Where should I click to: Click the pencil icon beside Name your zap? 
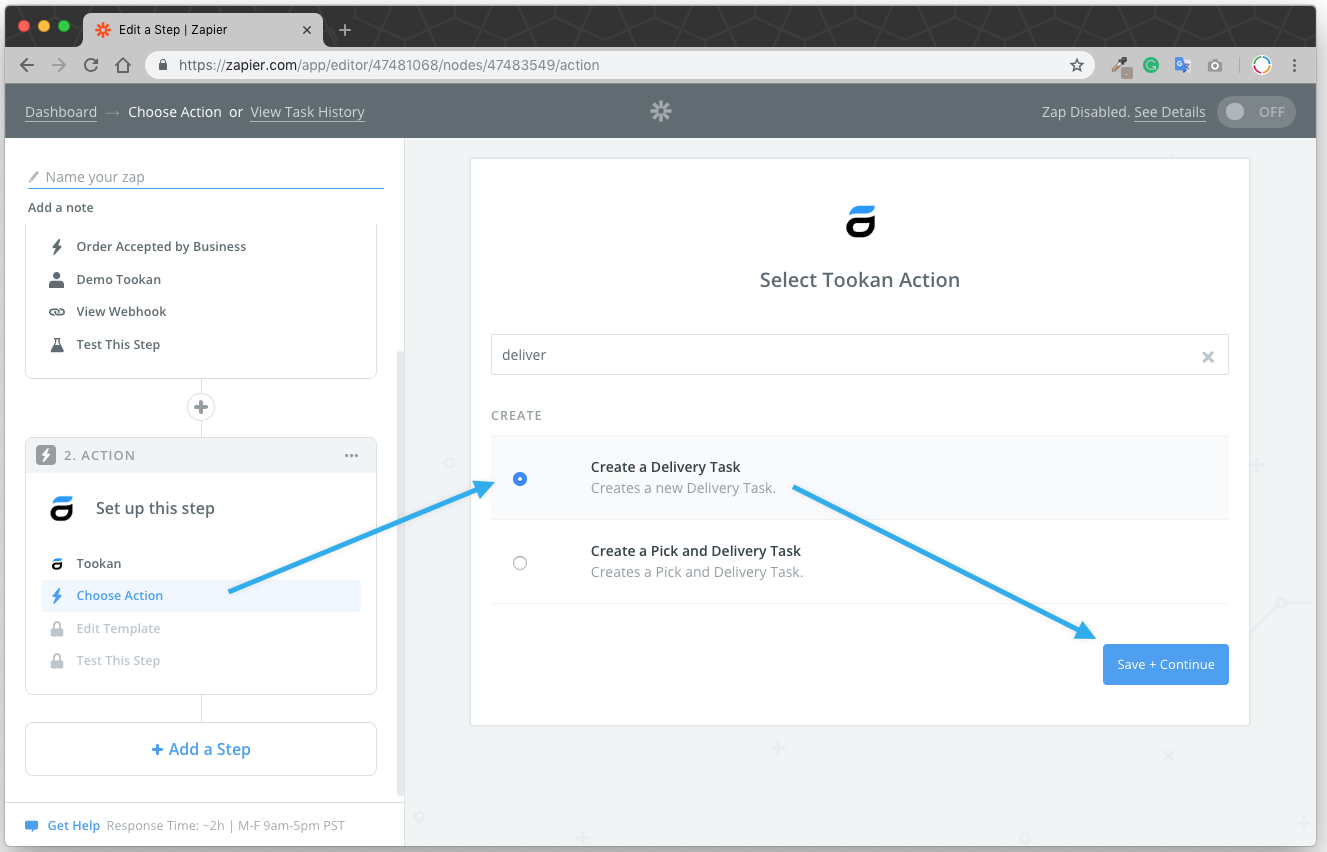click(x=35, y=177)
